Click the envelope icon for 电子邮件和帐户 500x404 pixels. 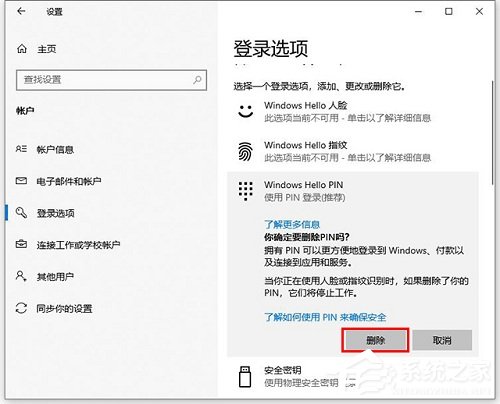point(21,181)
